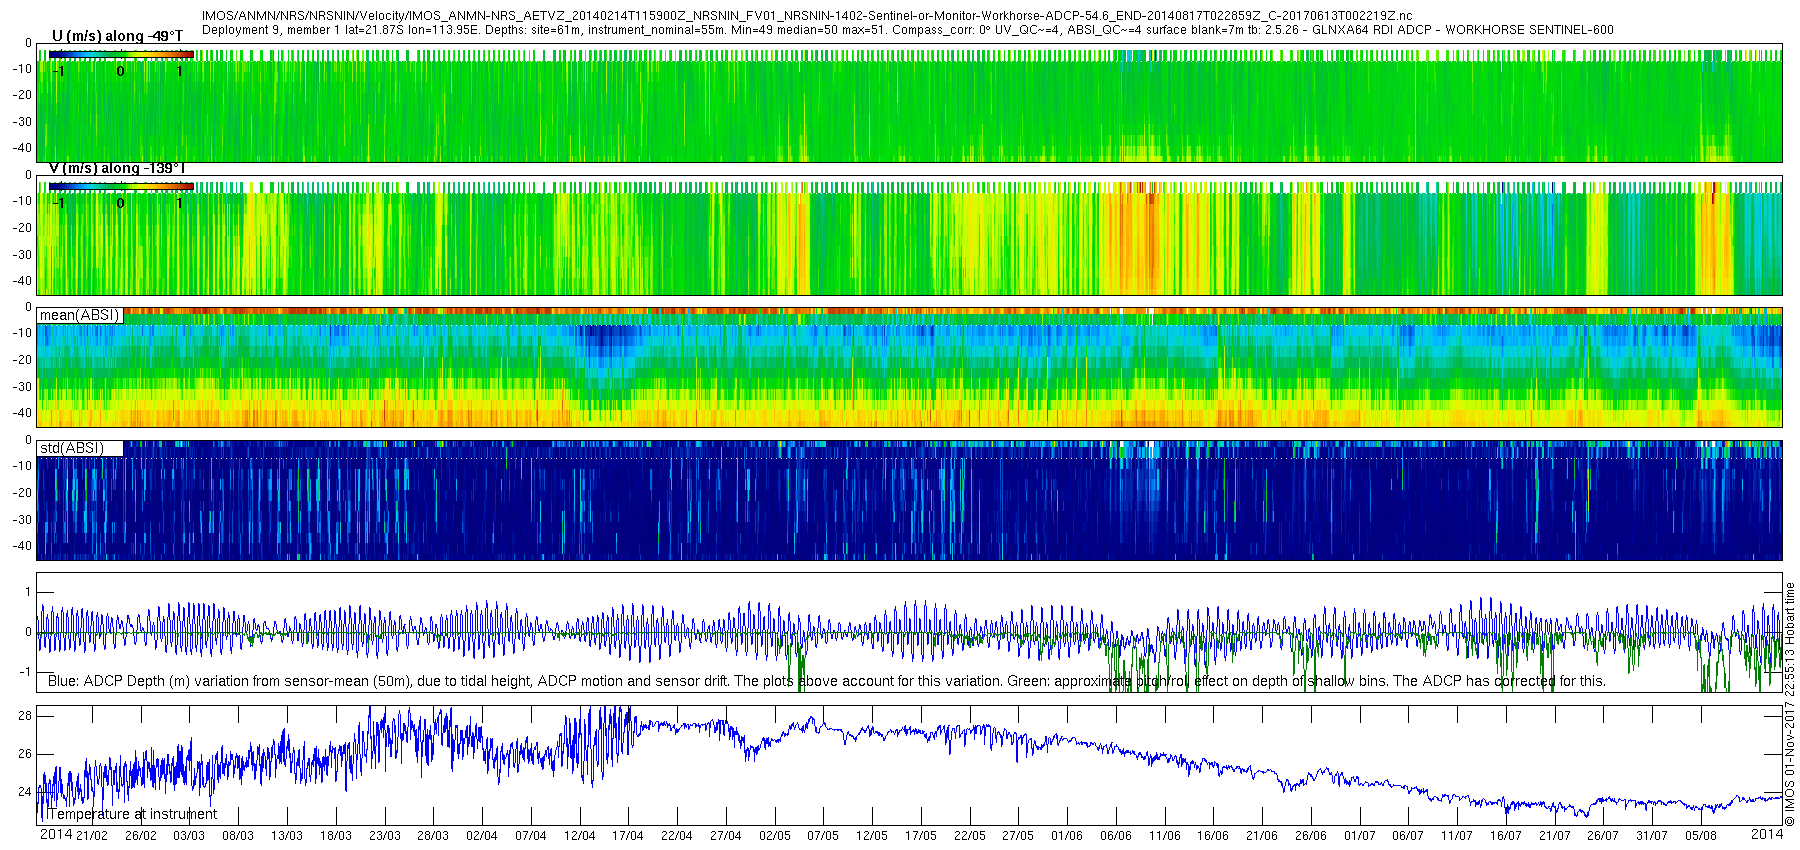Click the '17/04' date tick label

tap(628, 836)
